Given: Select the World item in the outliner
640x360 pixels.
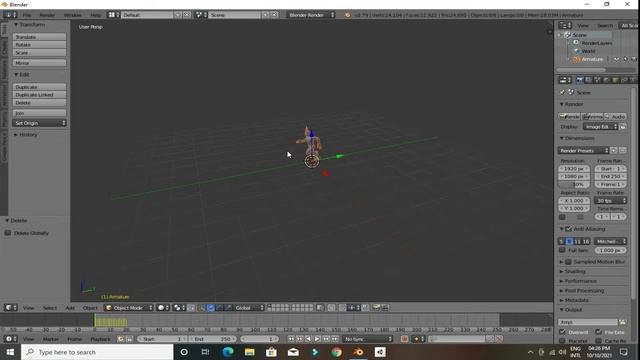Looking at the screenshot, I should click(588, 51).
